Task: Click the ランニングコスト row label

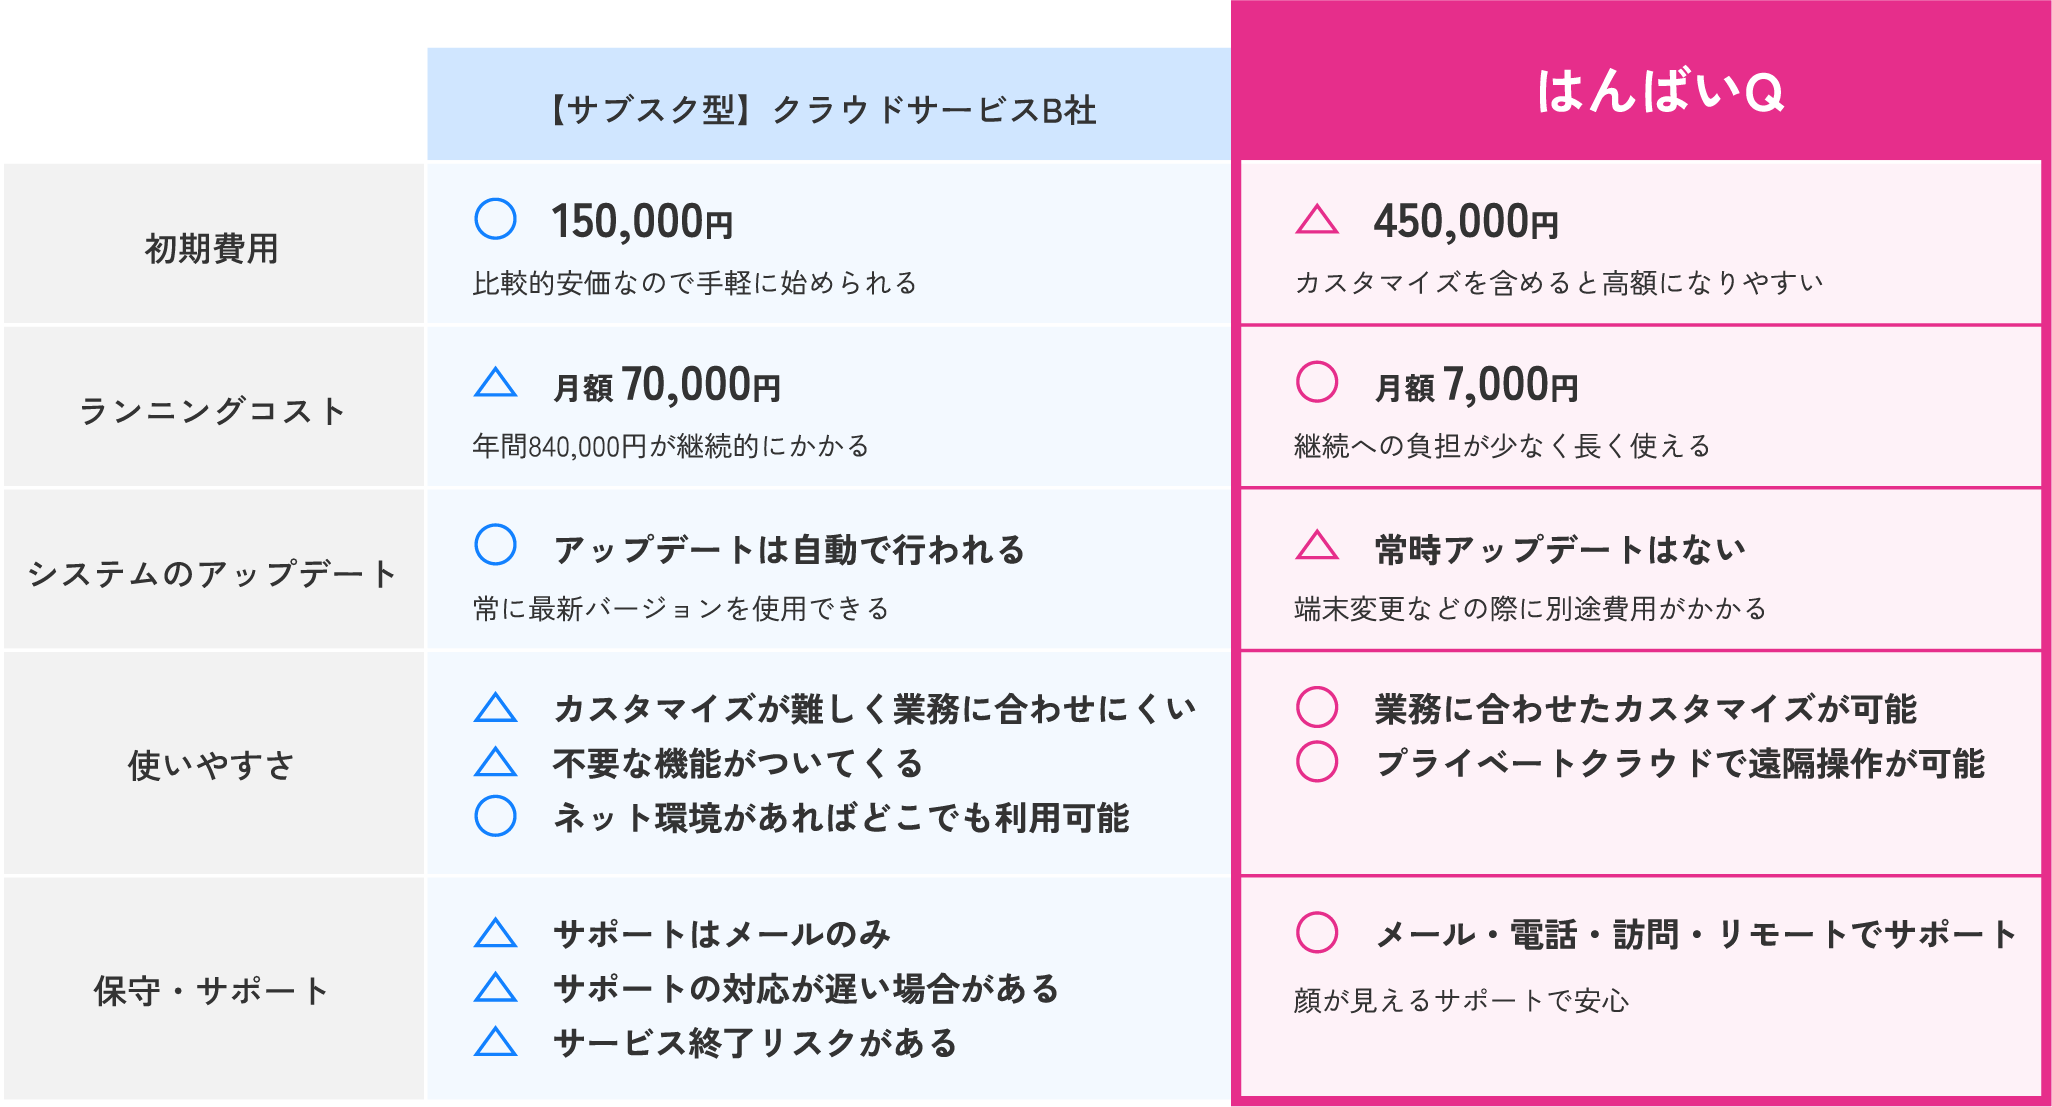Action: (213, 407)
